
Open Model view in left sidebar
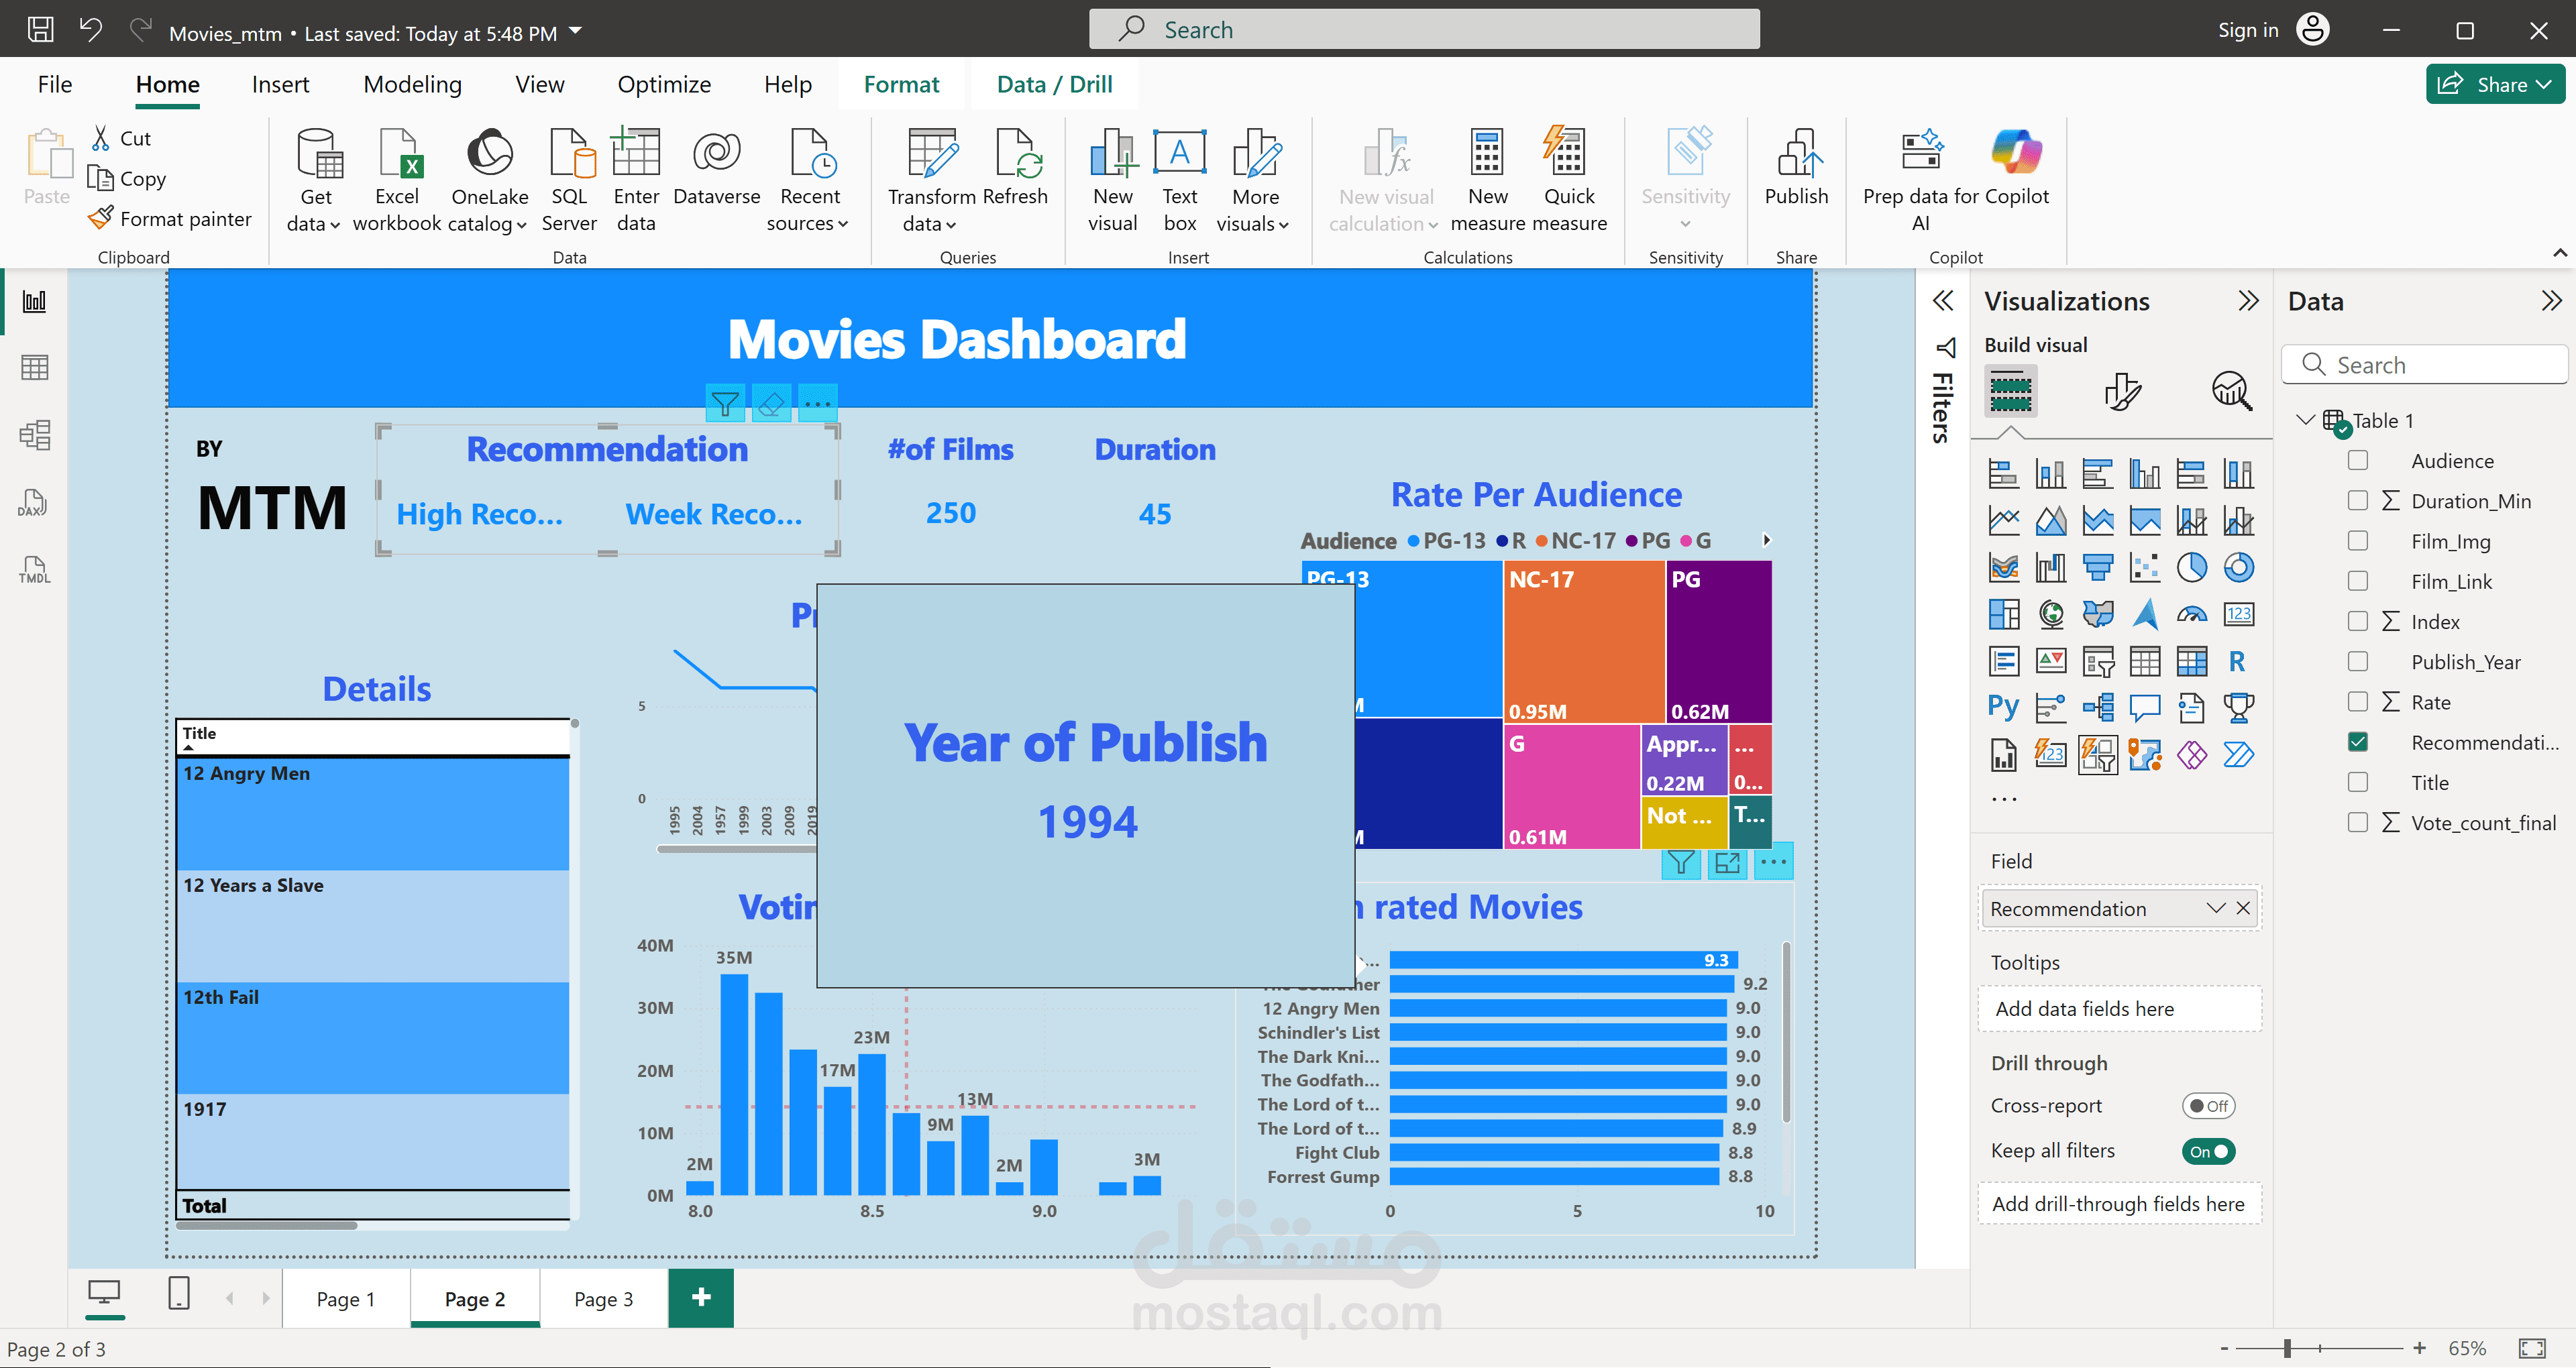pos(34,434)
